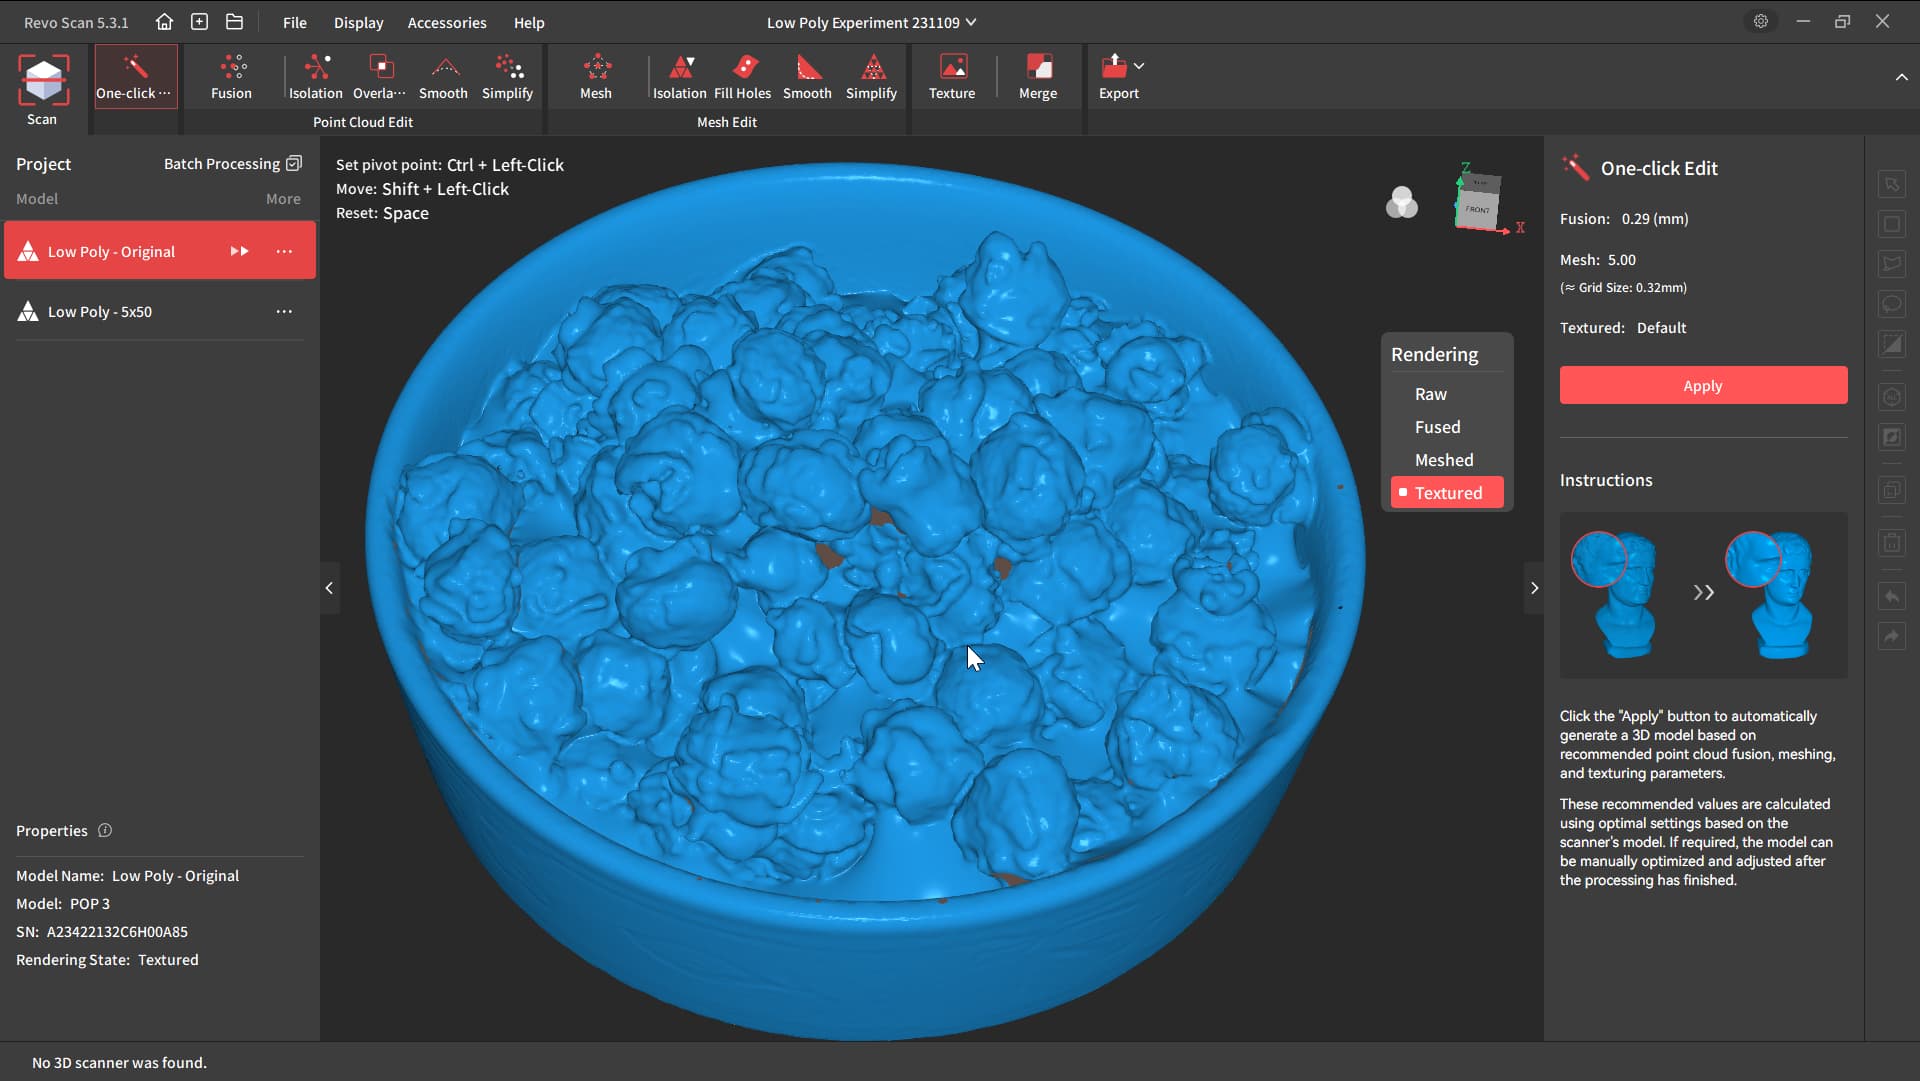This screenshot has width=1920, height=1081.
Task: Collapse the left project panel
Action: click(329, 588)
